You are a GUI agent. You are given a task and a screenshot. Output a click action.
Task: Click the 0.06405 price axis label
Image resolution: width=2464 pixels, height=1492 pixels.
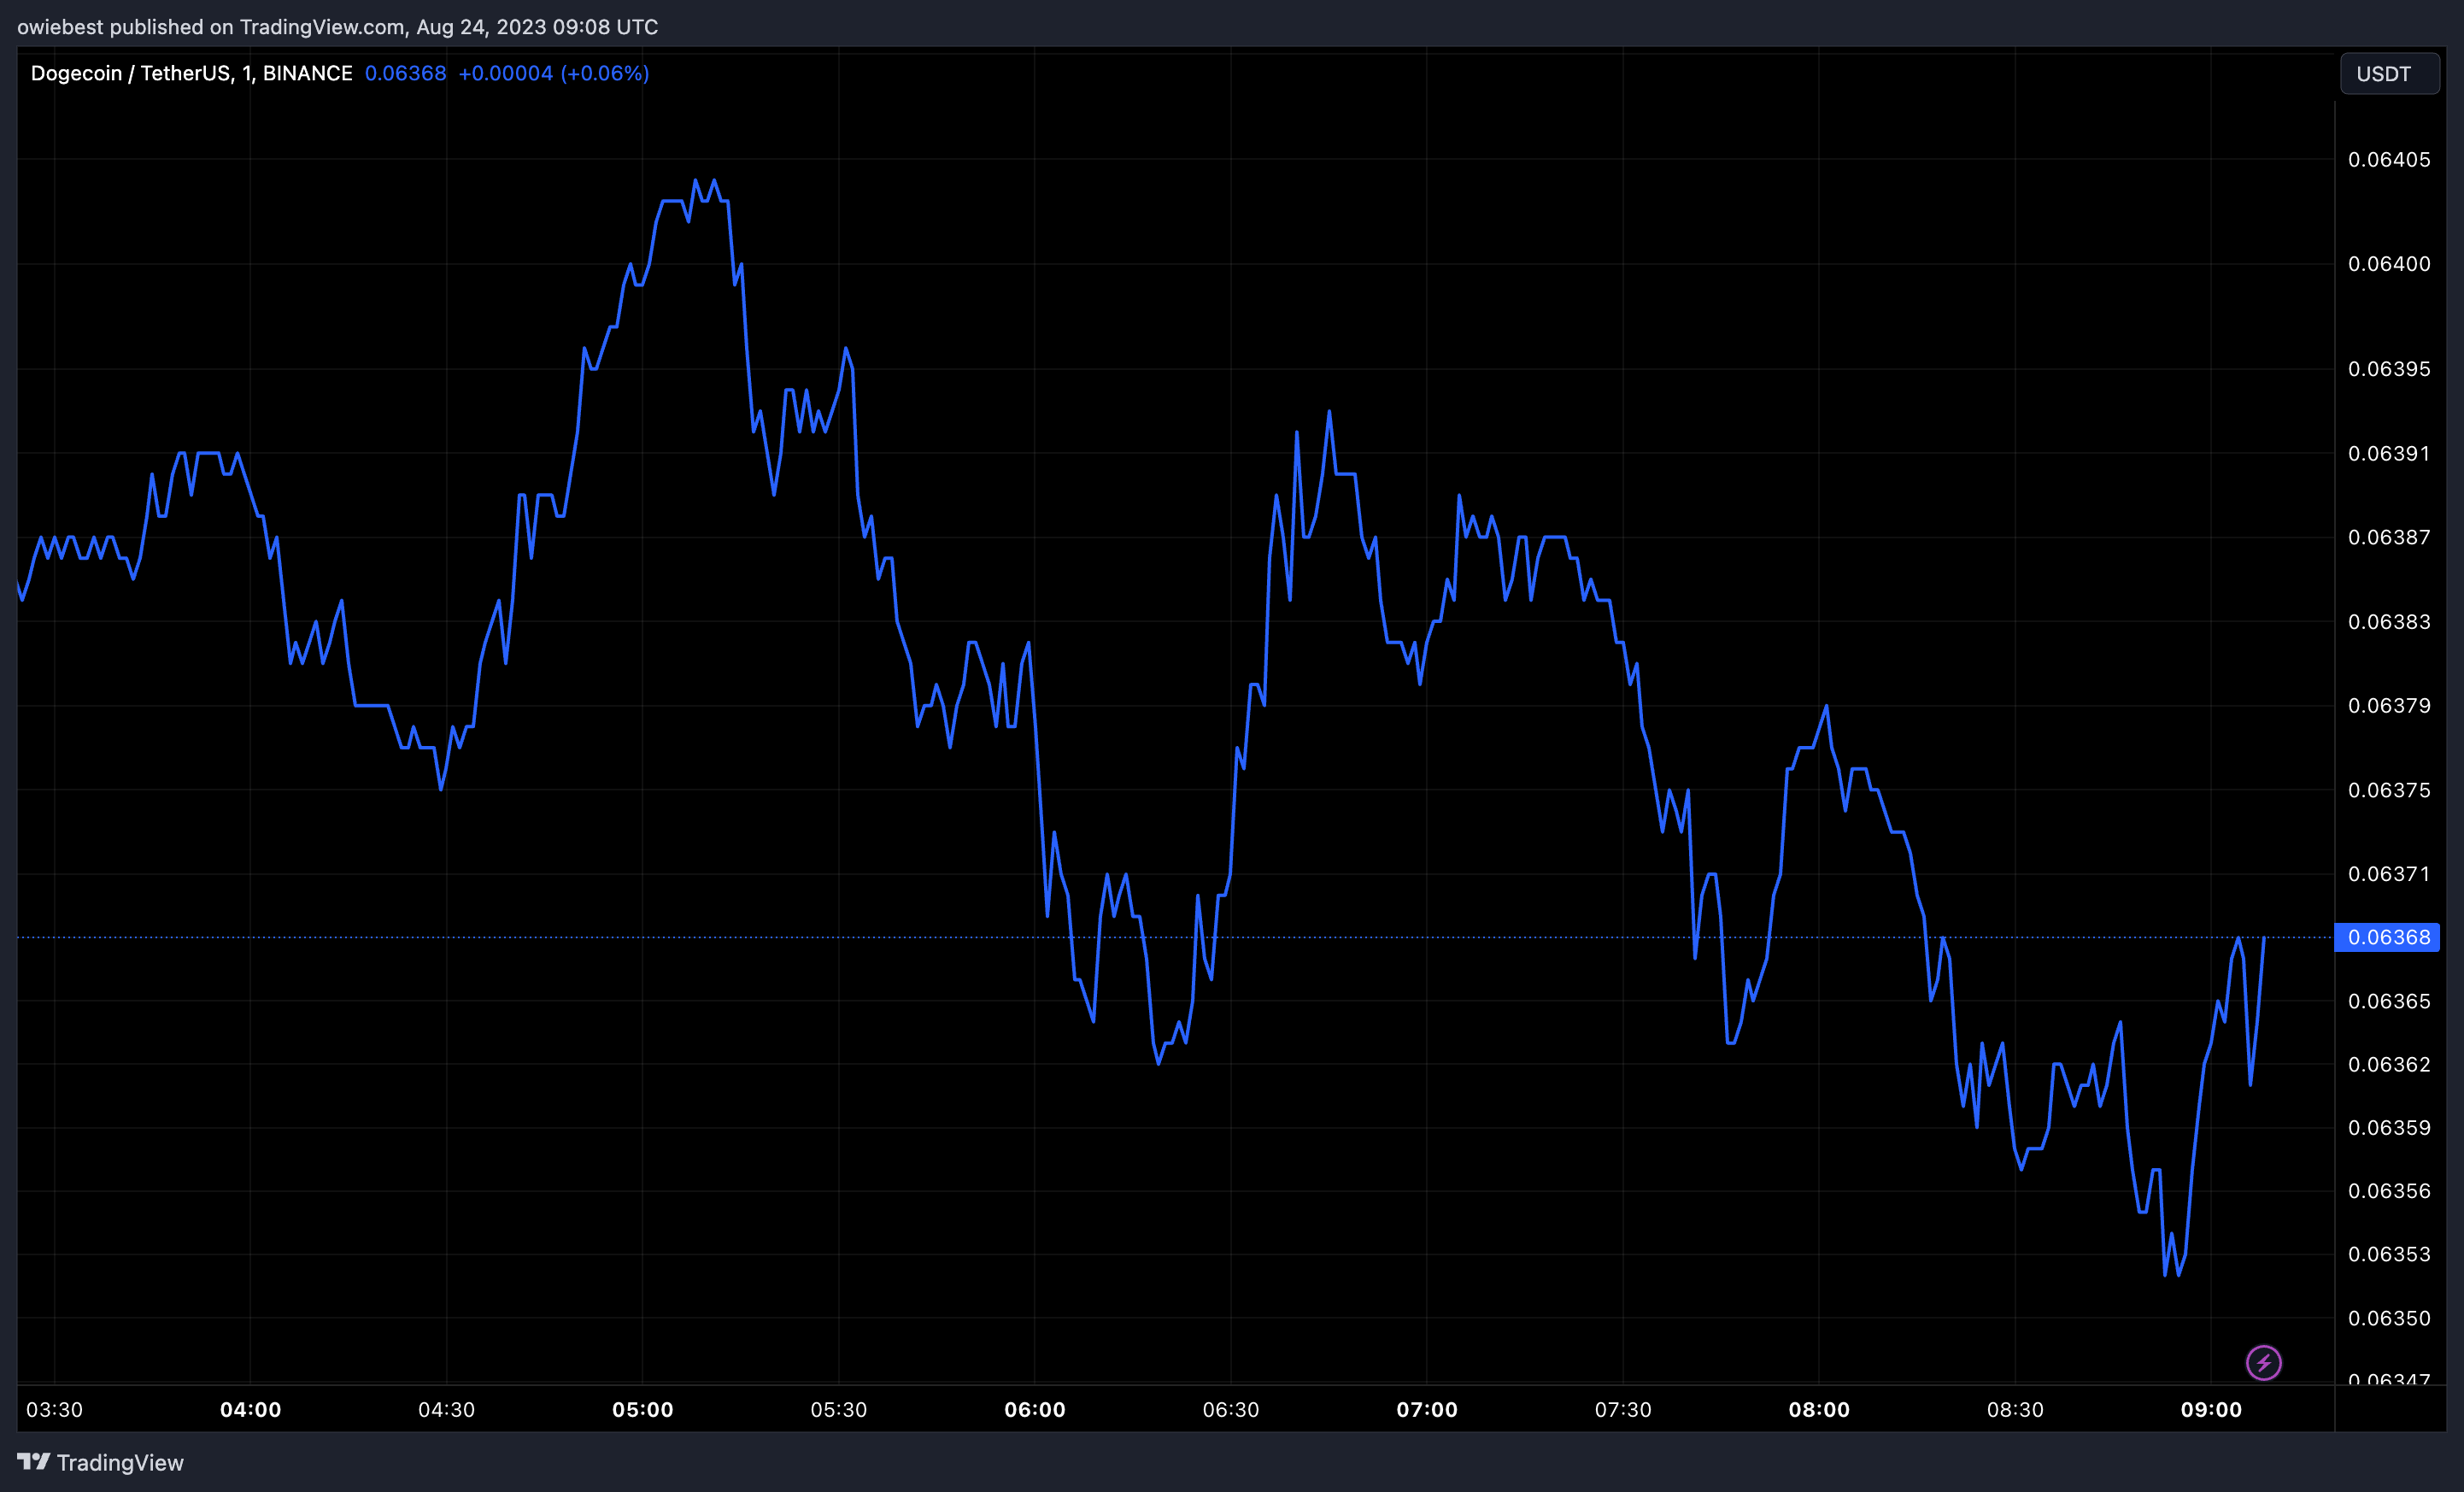2389,160
